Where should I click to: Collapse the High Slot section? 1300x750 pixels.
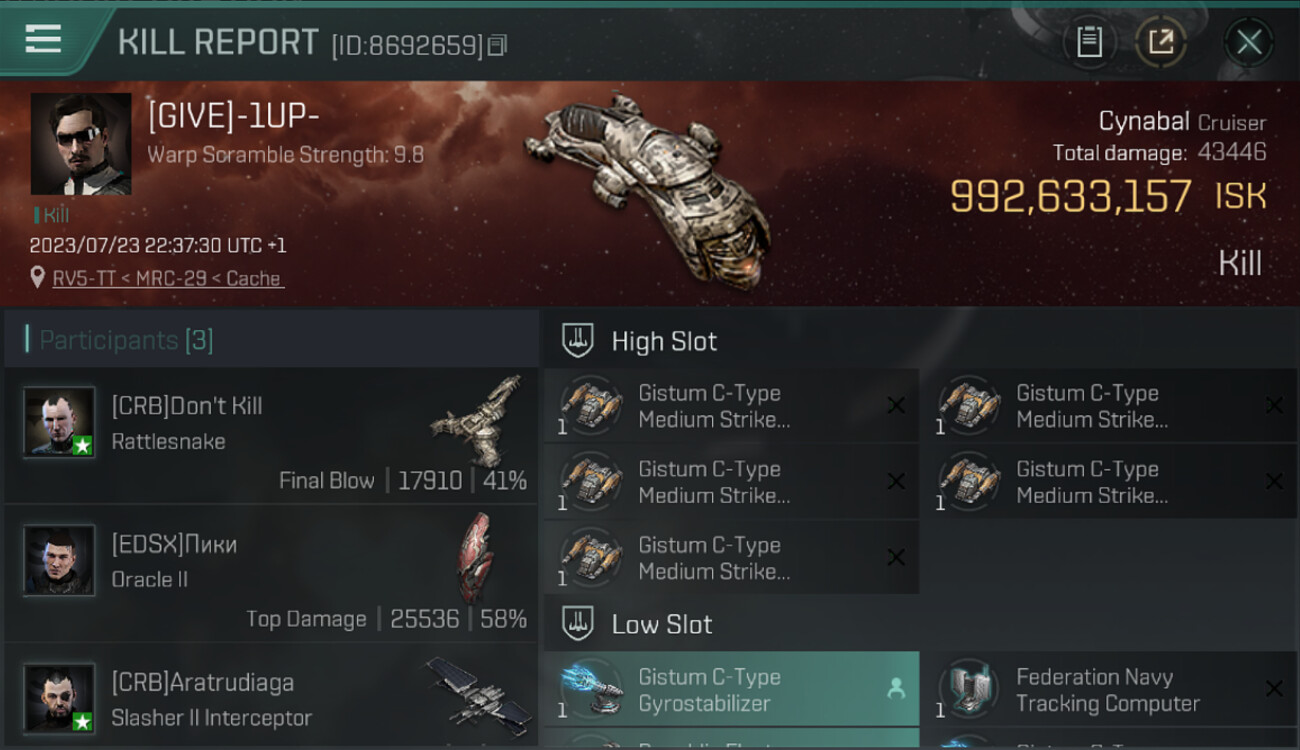click(577, 341)
